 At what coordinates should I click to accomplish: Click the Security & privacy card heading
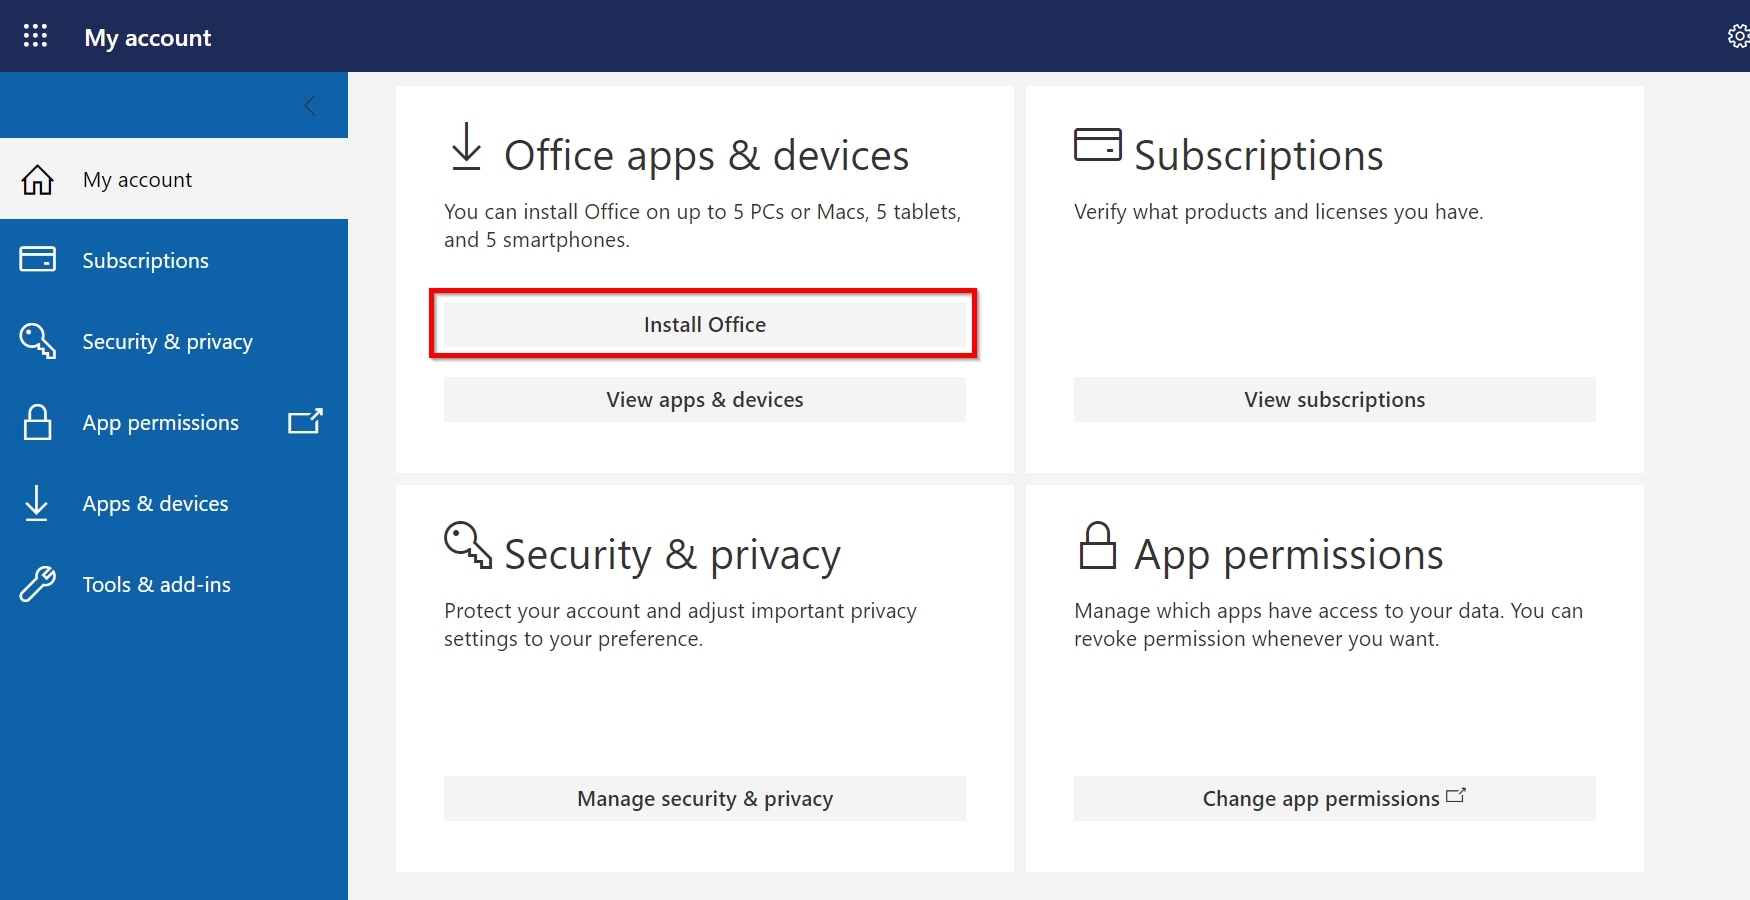coord(672,554)
